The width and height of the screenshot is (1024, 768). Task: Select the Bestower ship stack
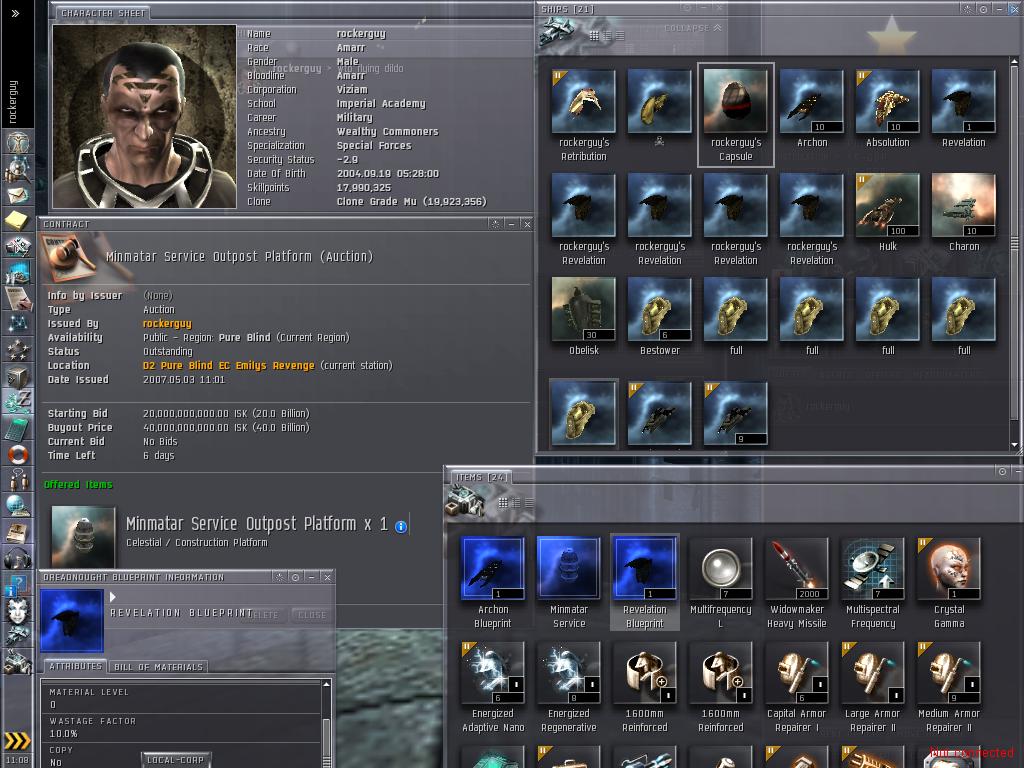(x=660, y=317)
